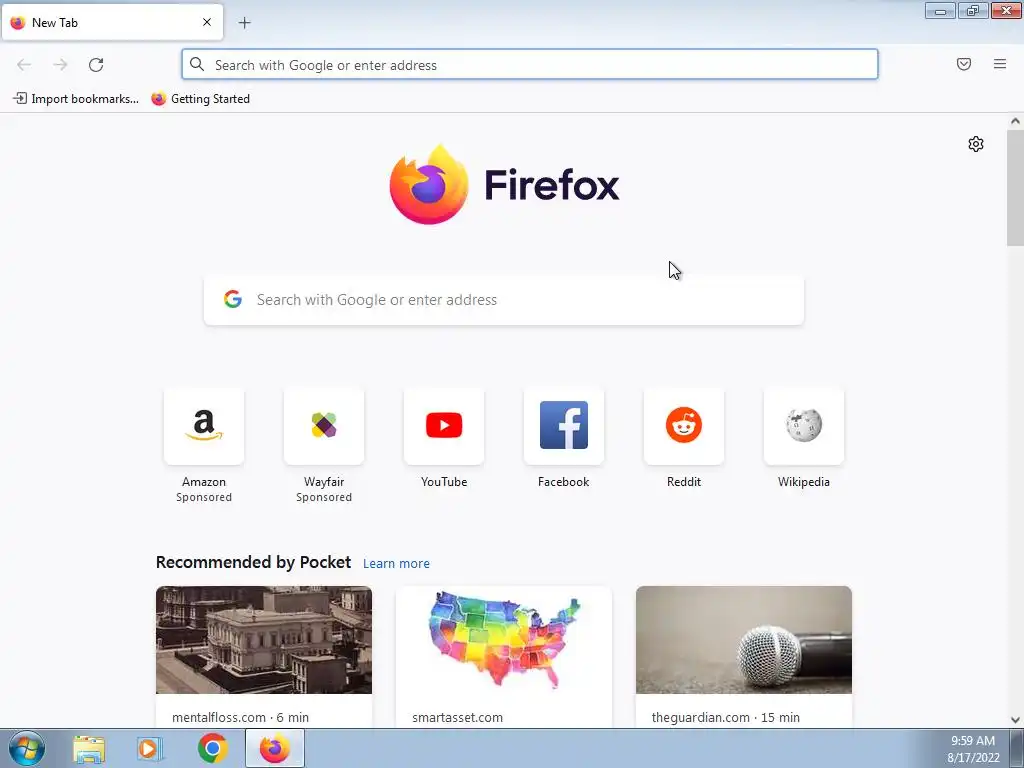Viewport: 1024px width, 768px height.
Task: Reload the current page
Action: [x=96, y=65]
